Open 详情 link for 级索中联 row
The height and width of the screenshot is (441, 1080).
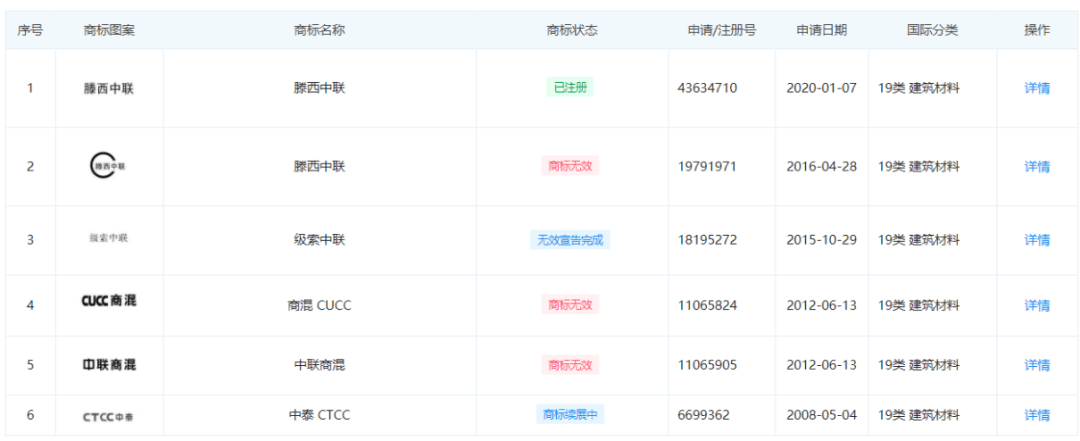tap(1037, 240)
